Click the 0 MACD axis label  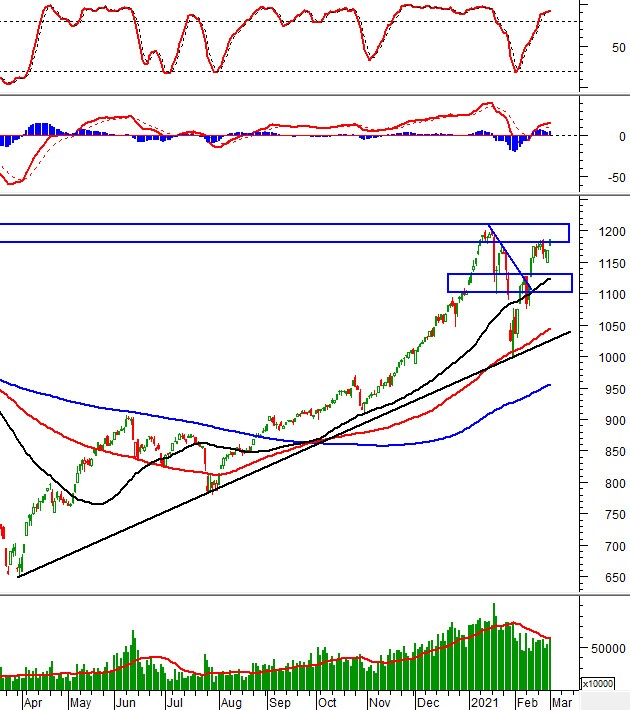(622, 136)
